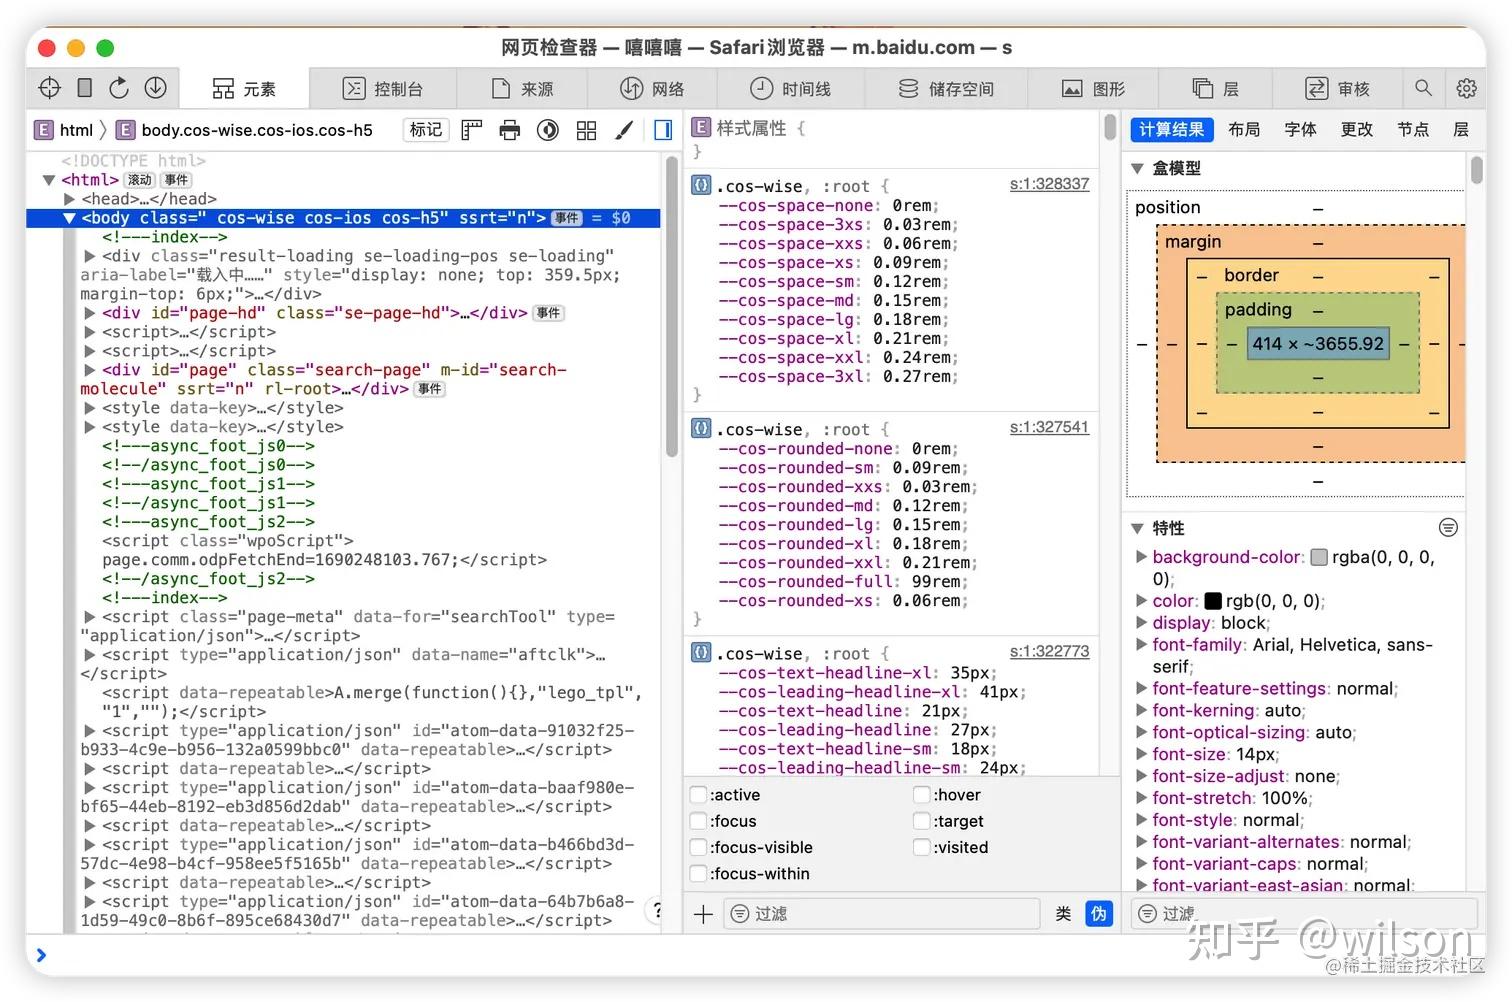Enable the :focus-within checkbox
This screenshot has height=1002, width=1512.
(699, 873)
